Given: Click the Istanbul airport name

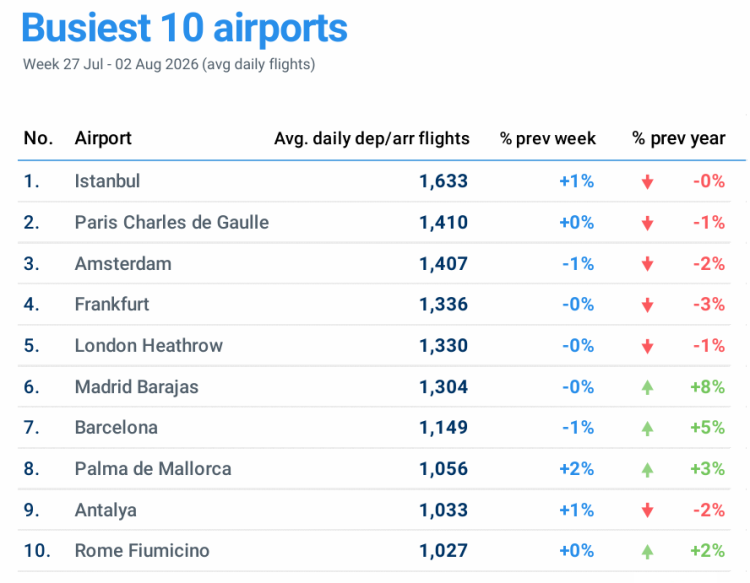Looking at the screenshot, I should coord(107,181).
